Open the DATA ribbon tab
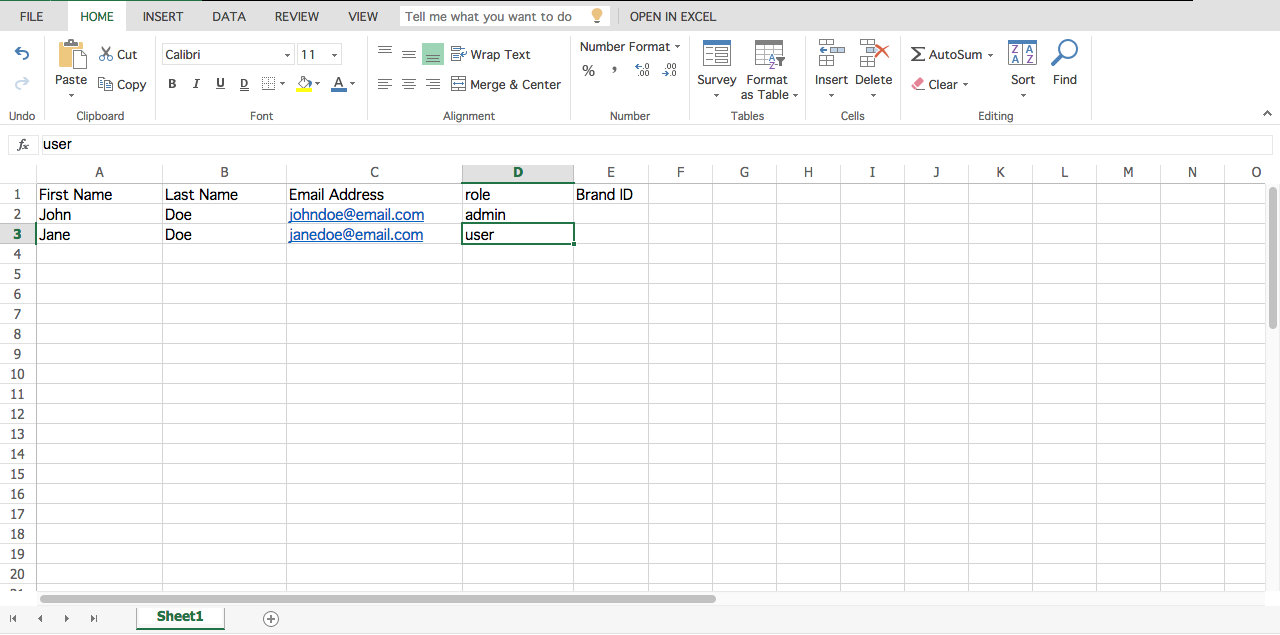 (229, 16)
